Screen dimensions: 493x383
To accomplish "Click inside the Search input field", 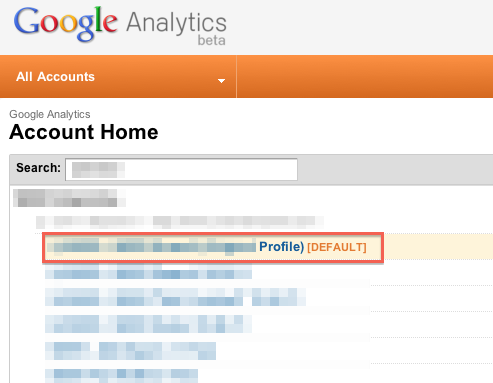I will coord(181,169).
